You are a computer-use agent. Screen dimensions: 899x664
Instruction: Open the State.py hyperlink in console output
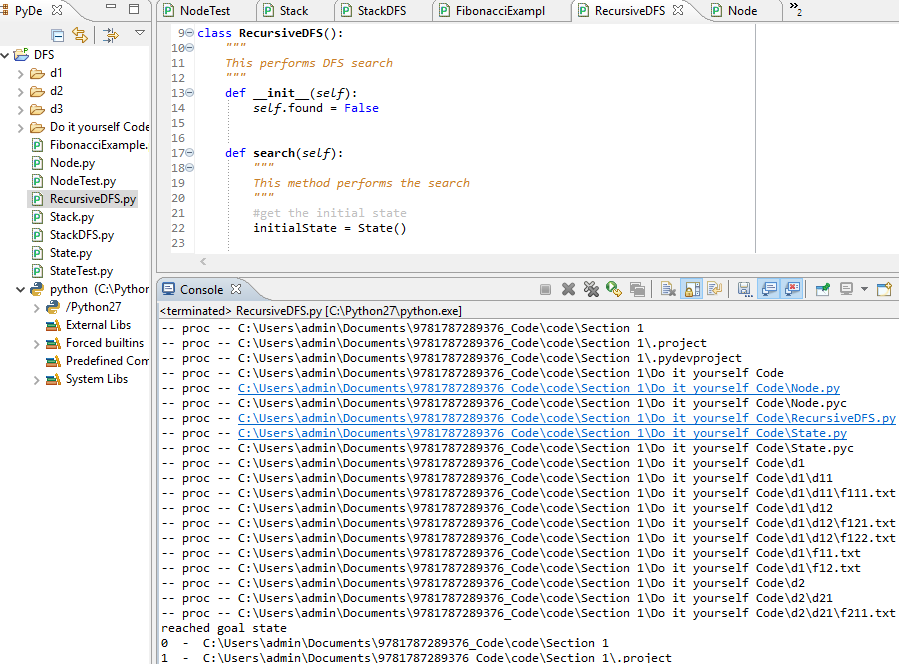point(542,433)
